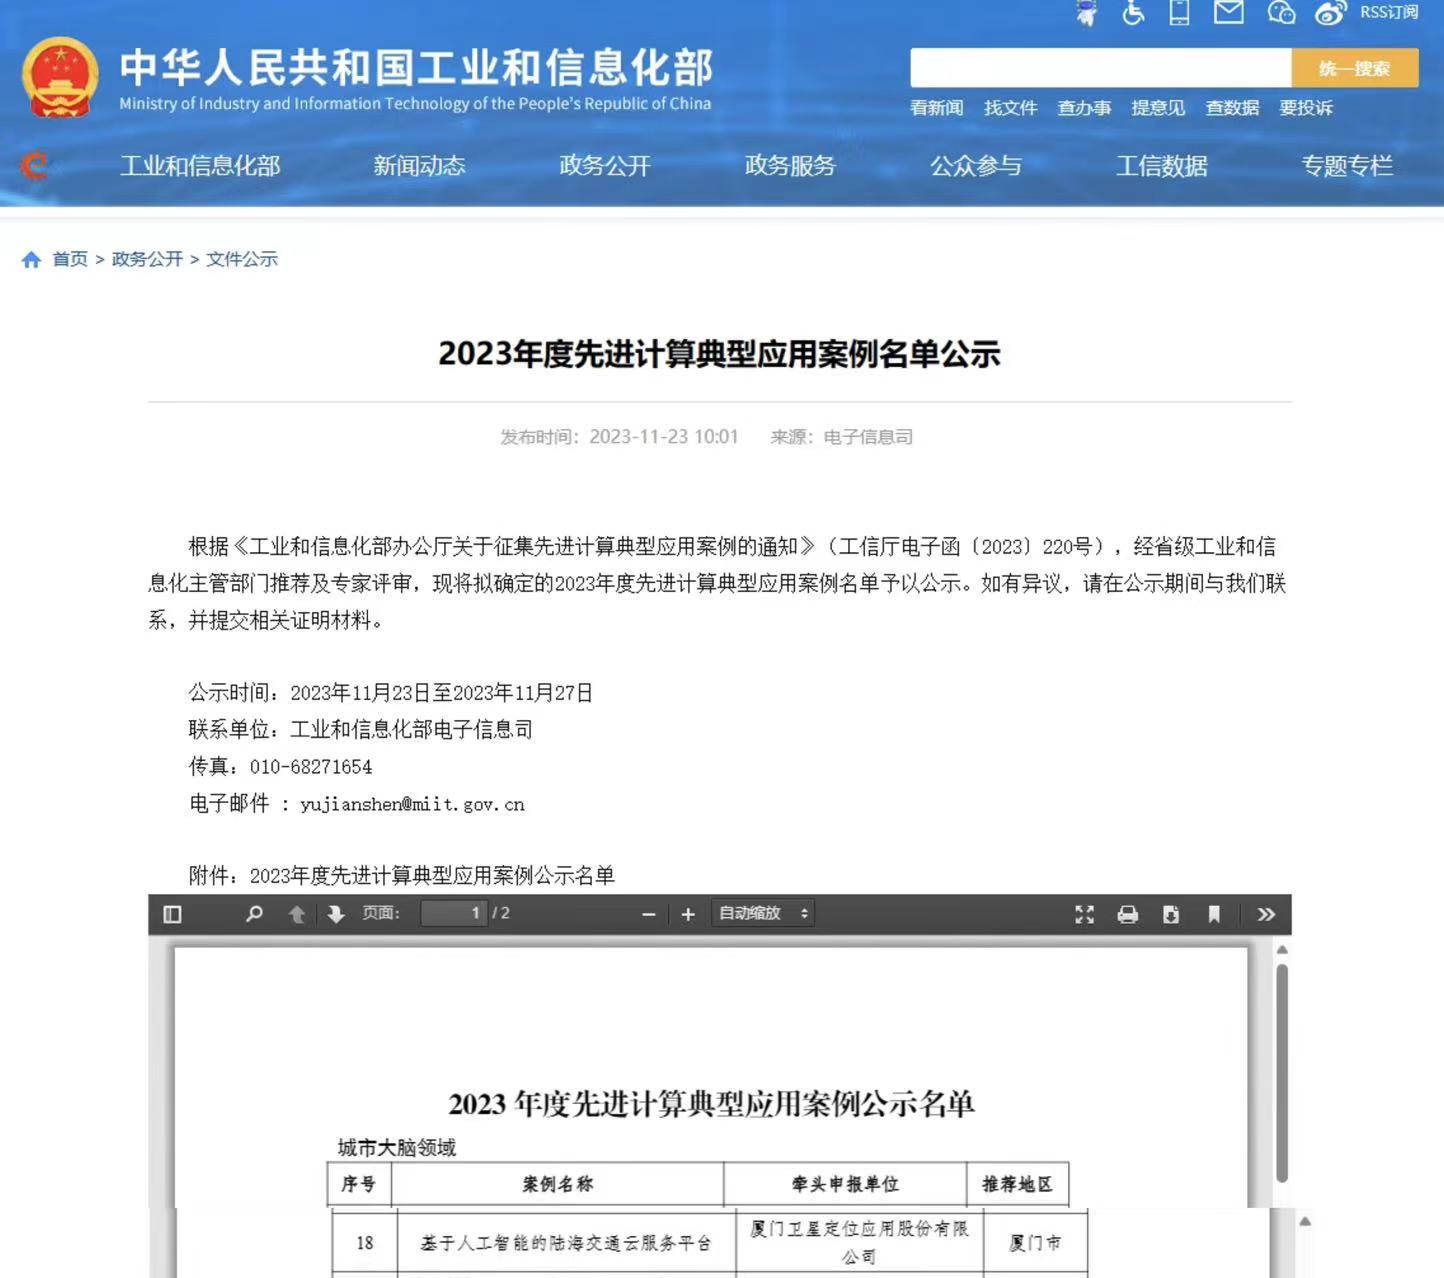Viewport: 1444px width, 1278px height.
Task: Click the download icon in the PDF toolbar
Action: tap(1171, 913)
